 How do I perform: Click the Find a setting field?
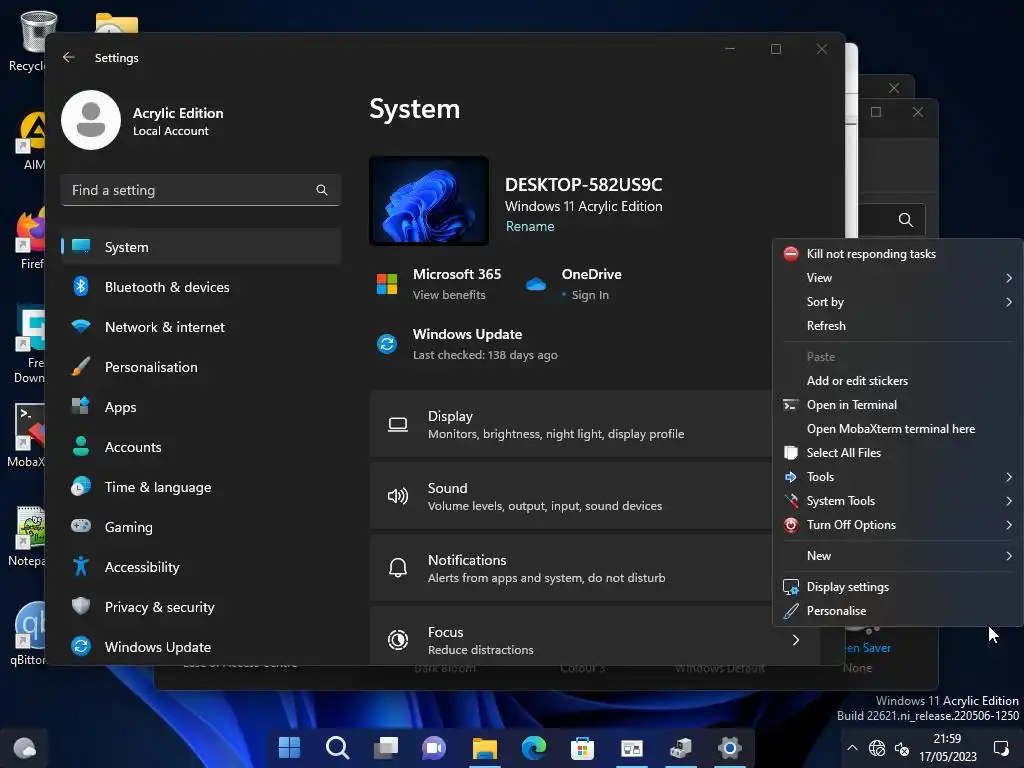tap(200, 190)
